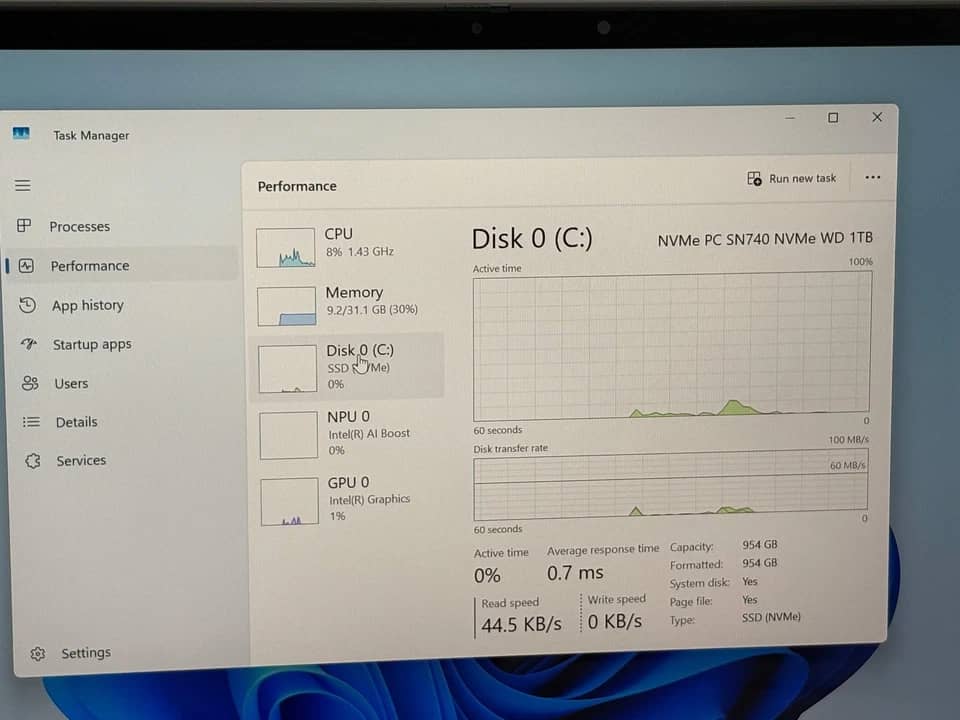Click the 0.7 ms average response time

(x=575, y=573)
